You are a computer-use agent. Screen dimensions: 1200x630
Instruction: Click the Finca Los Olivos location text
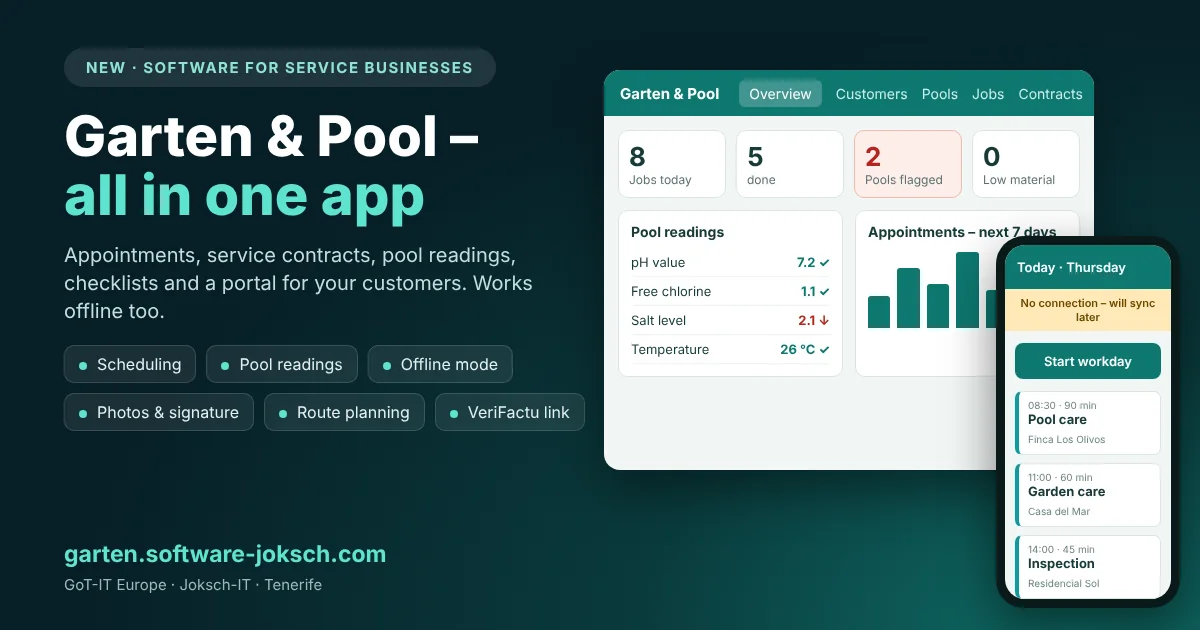tap(1067, 440)
